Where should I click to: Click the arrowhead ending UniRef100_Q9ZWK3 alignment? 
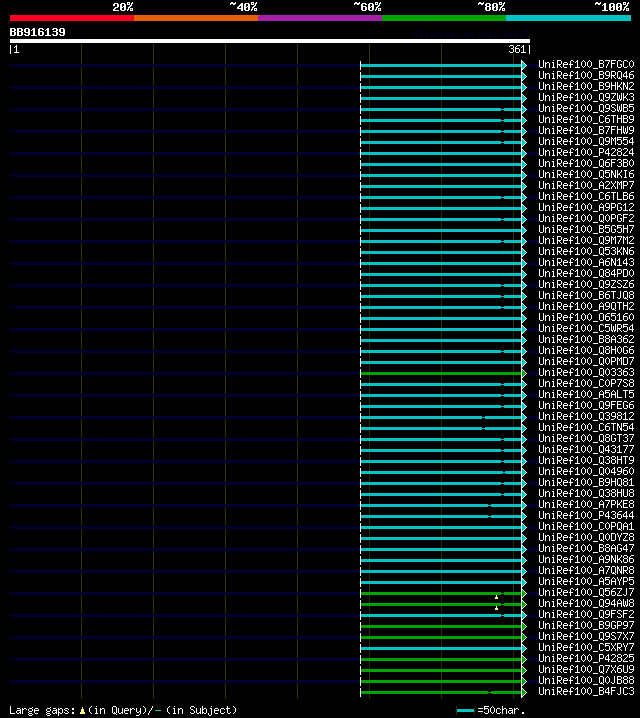coord(524,99)
